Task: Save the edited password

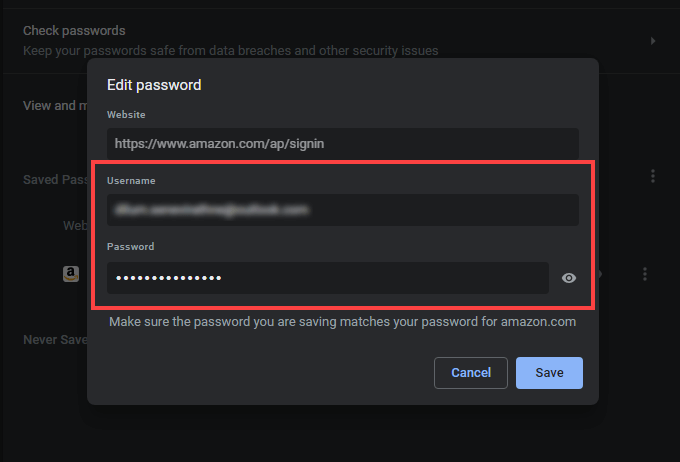Action: click(549, 373)
